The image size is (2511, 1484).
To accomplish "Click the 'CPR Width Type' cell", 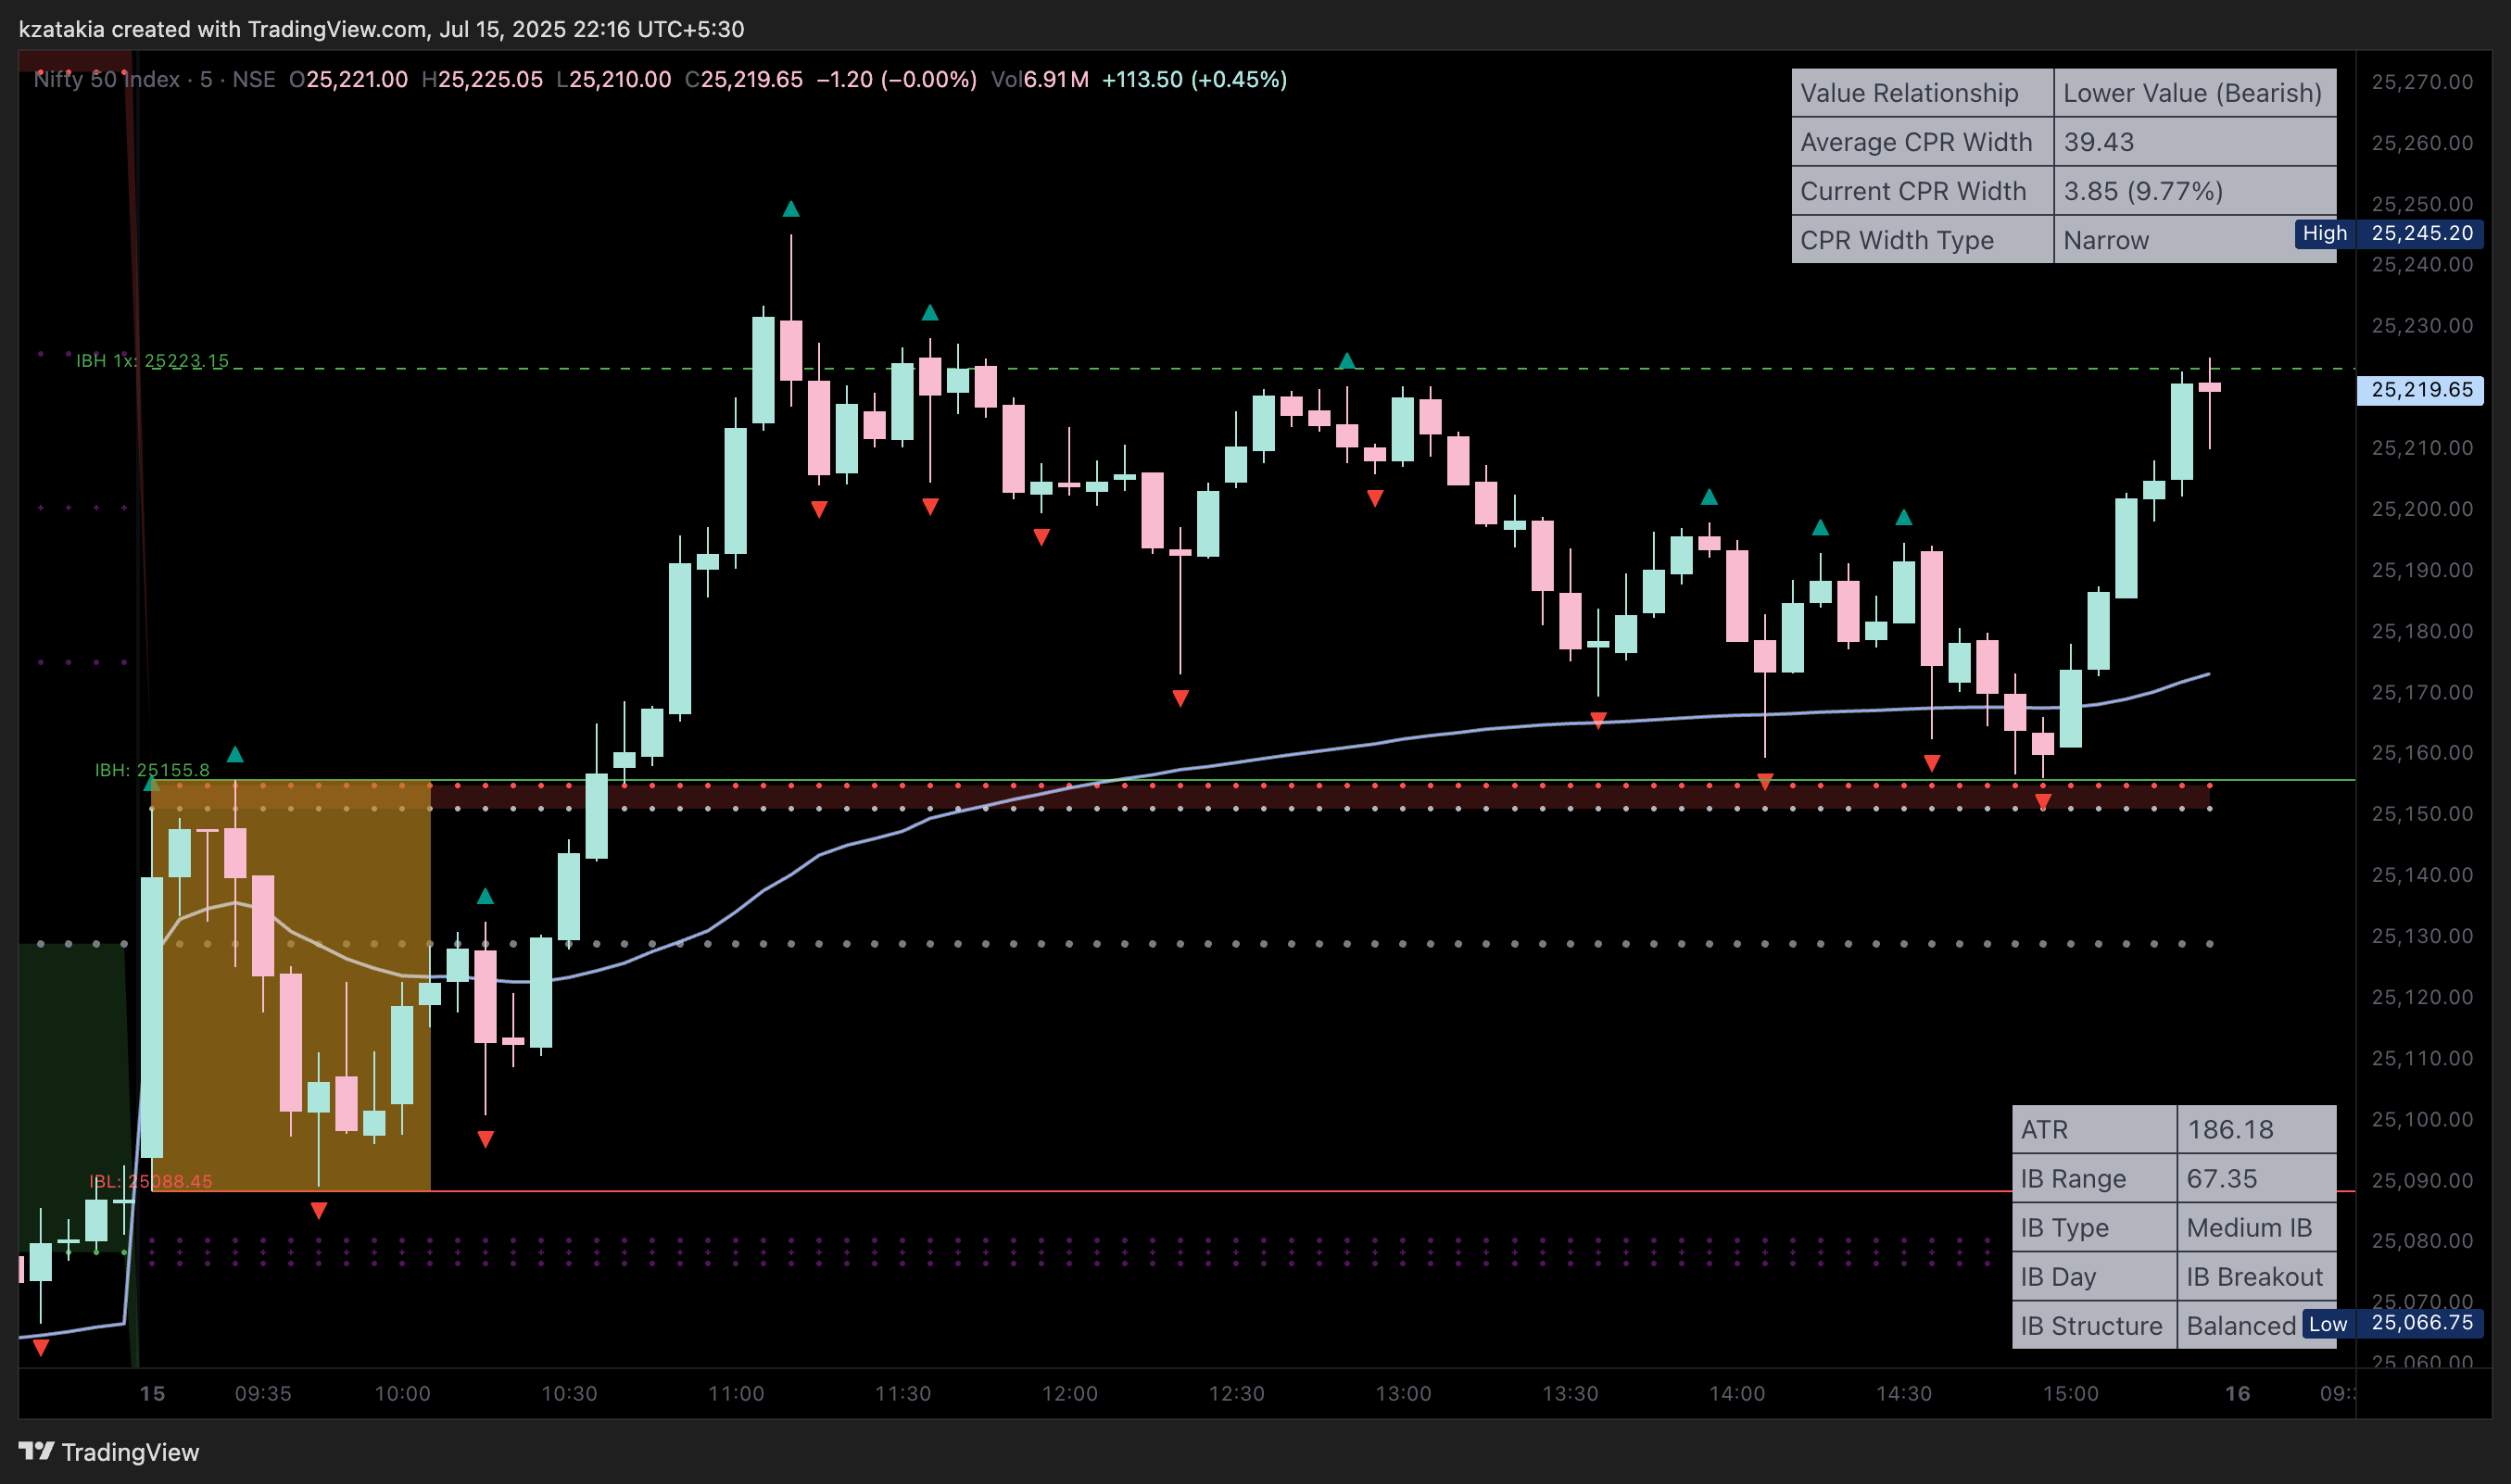I will [x=1922, y=240].
